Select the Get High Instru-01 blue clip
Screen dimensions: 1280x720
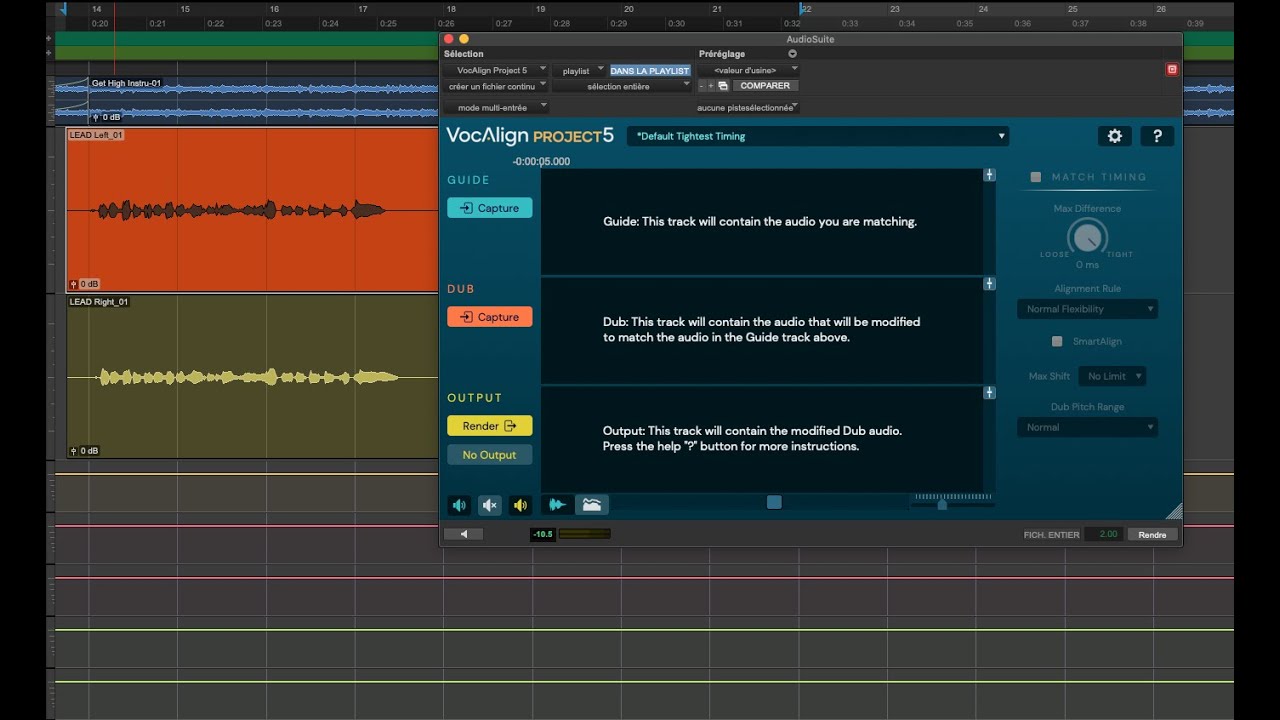(264, 100)
